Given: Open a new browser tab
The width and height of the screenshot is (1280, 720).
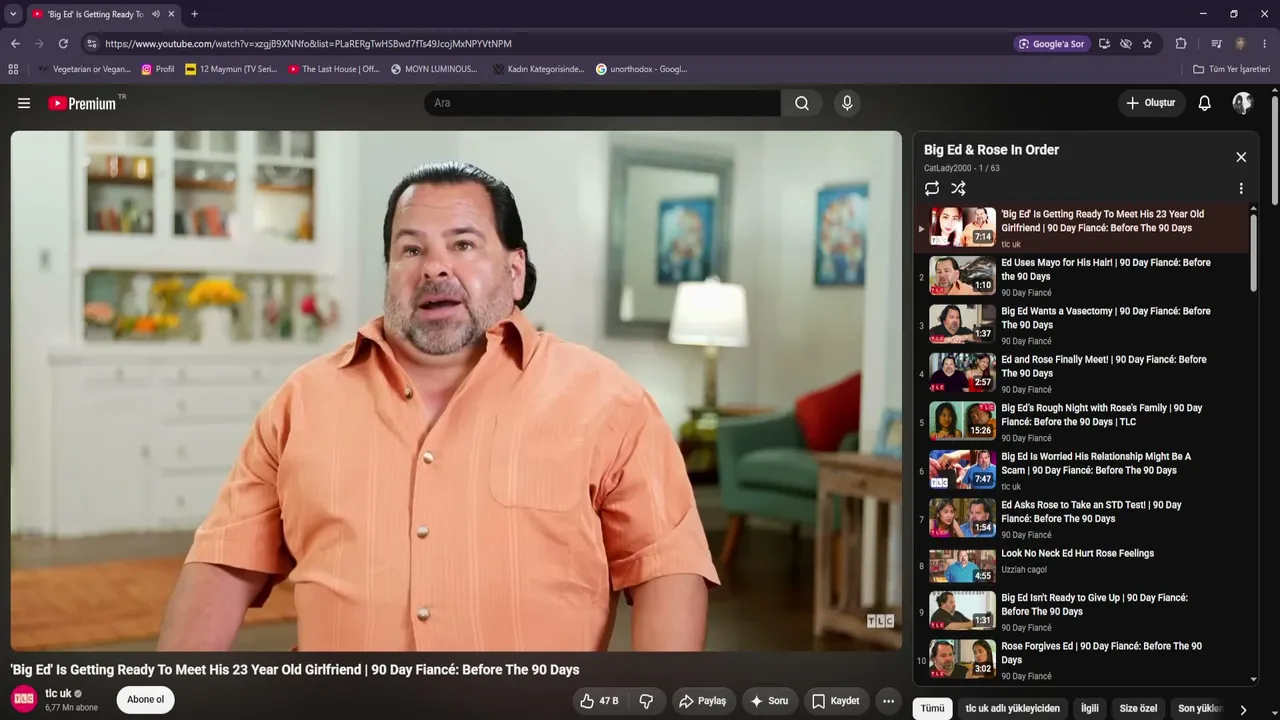Looking at the screenshot, I should pyautogui.click(x=194, y=14).
